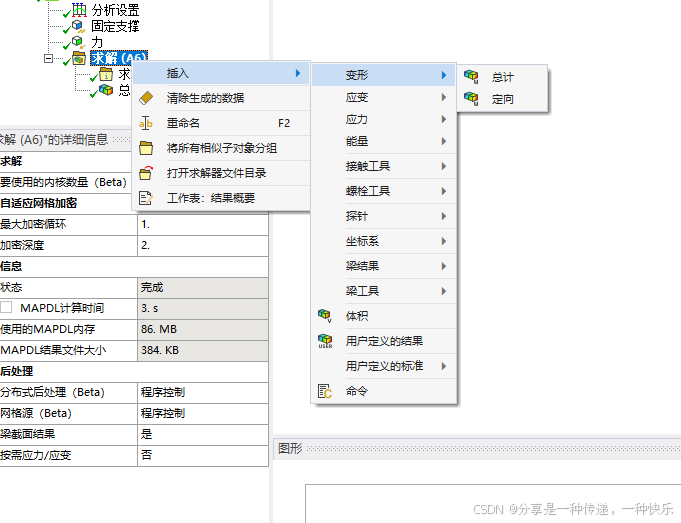The height and width of the screenshot is (523, 681).
Task: Choose 重命名 from the context menu
Action: point(221,123)
